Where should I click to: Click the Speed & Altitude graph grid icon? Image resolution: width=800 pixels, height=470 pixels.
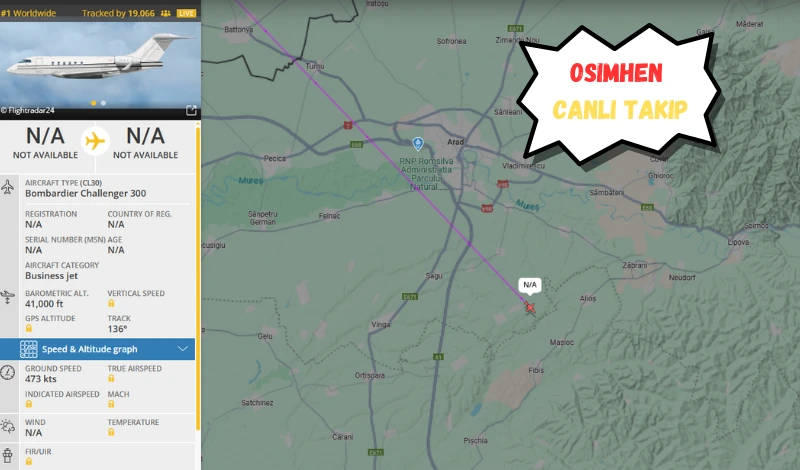[29, 349]
